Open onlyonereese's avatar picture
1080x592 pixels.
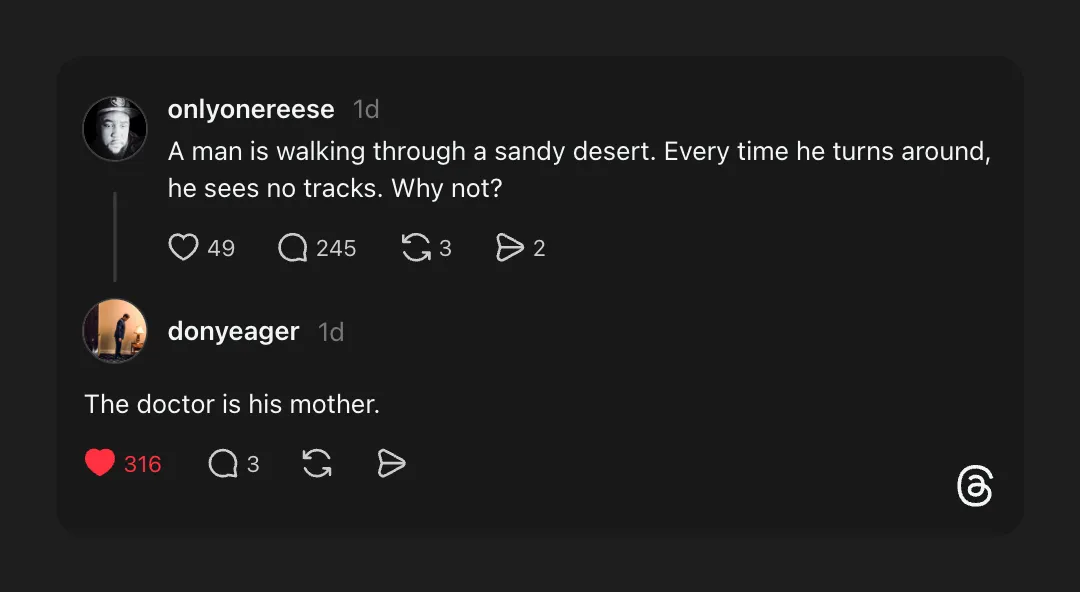tap(115, 128)
